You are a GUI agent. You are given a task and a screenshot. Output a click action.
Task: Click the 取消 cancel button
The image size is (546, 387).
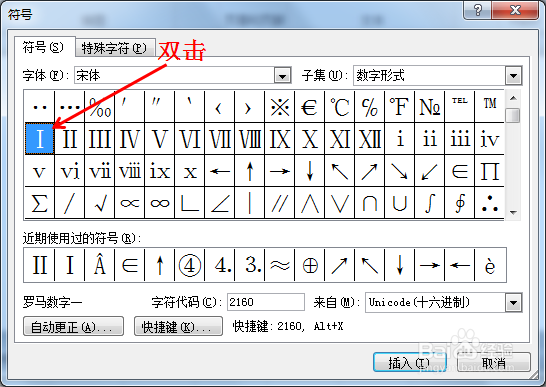coord(494,363)
